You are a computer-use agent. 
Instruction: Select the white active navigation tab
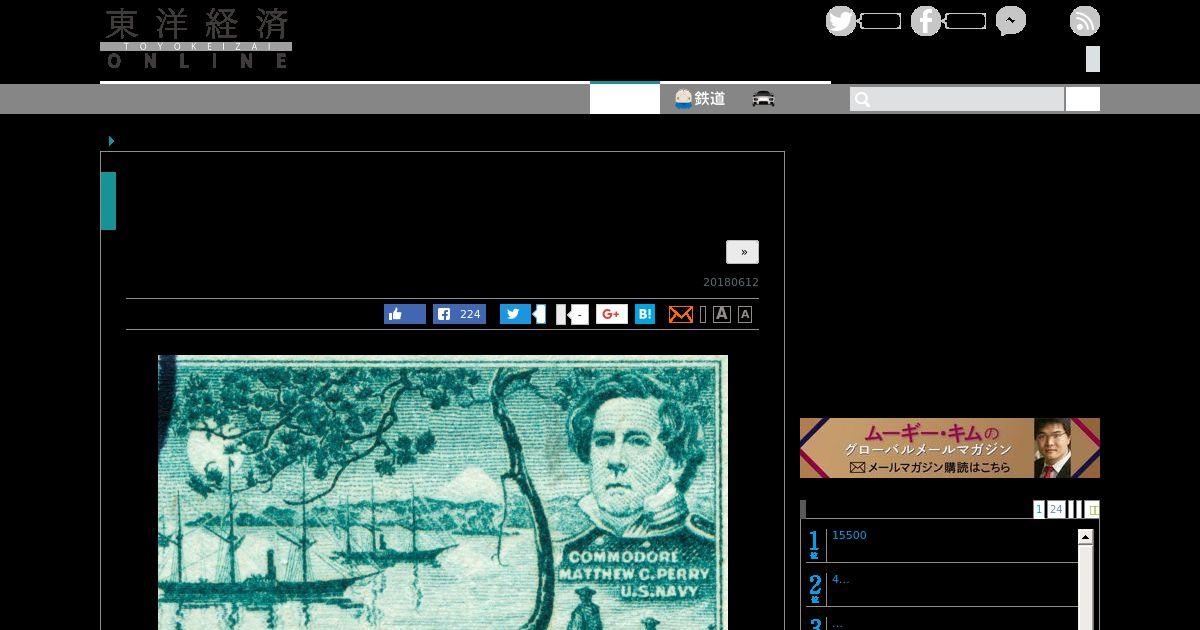(x=625, y=98)
